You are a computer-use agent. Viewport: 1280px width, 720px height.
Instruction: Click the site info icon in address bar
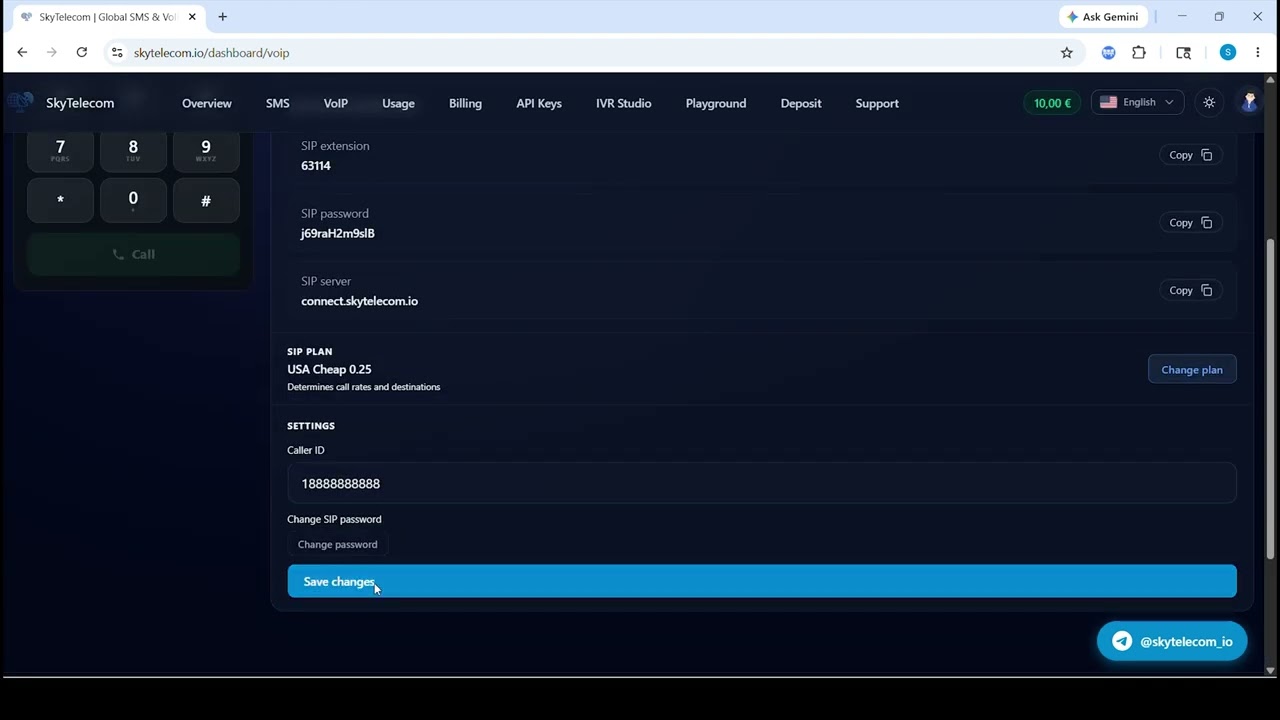pos(117,52)
